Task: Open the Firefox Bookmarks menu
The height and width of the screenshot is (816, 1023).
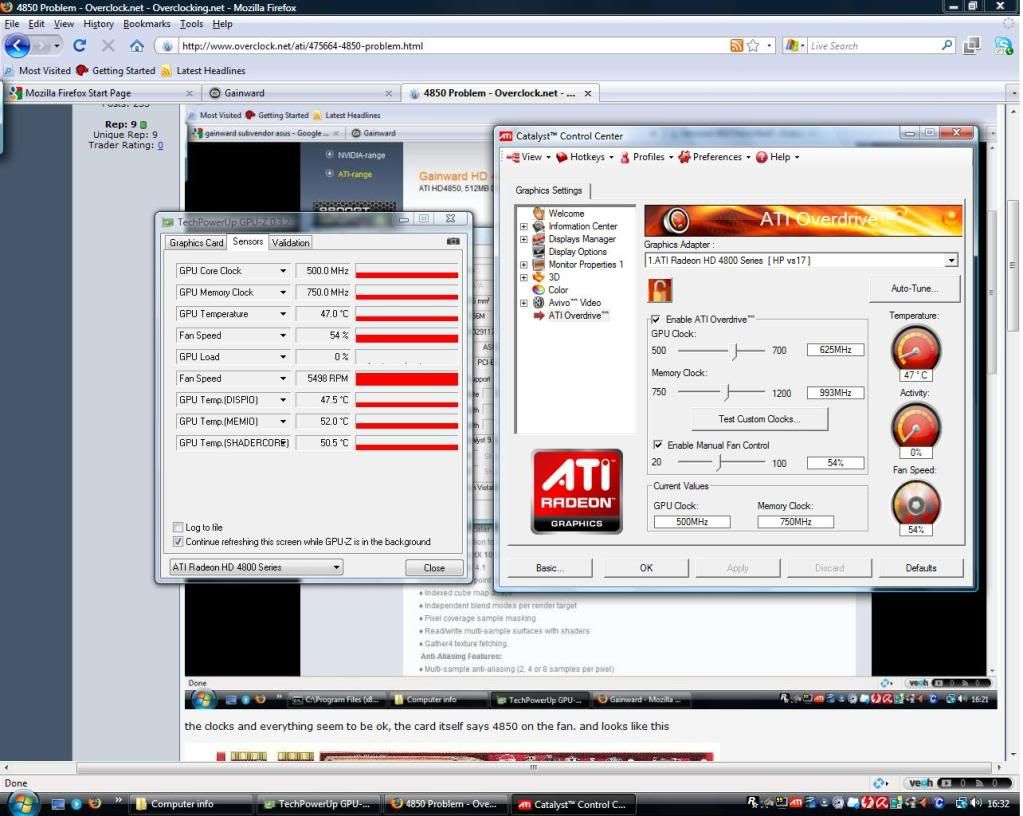Action: 147,24
